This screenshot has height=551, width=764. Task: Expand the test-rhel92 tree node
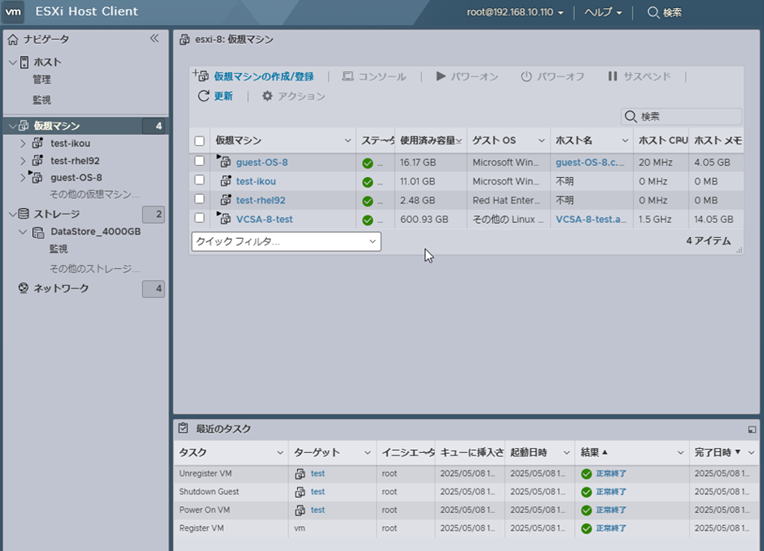pos(23,160)
